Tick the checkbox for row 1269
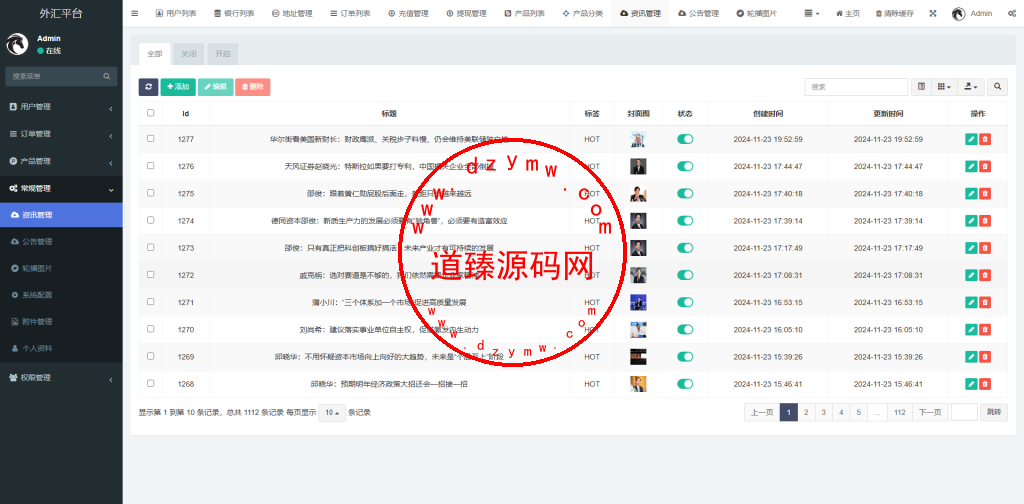1024x504 pixels. coord(151,356)
